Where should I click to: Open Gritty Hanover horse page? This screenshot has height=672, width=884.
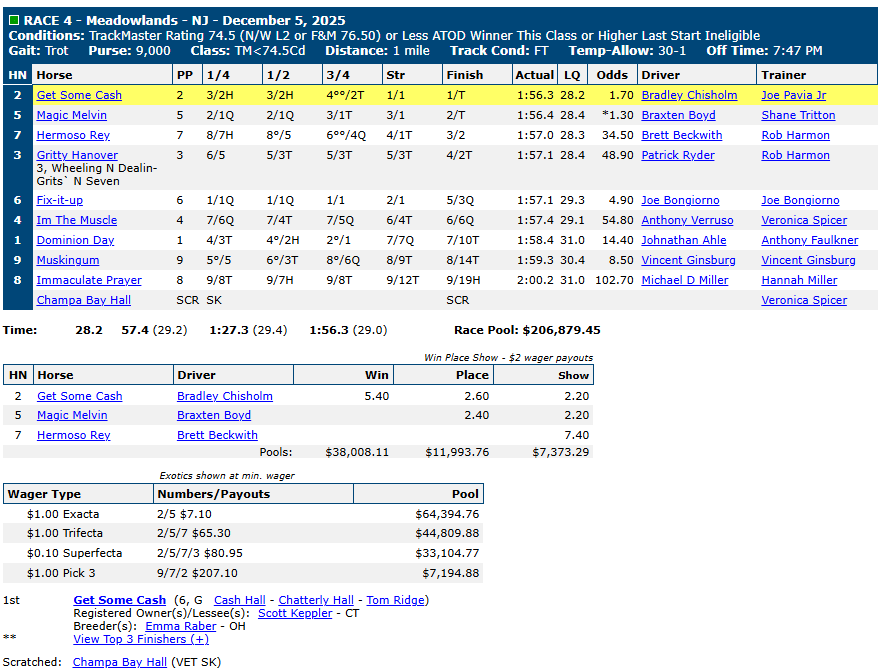(x=77, y=155)
